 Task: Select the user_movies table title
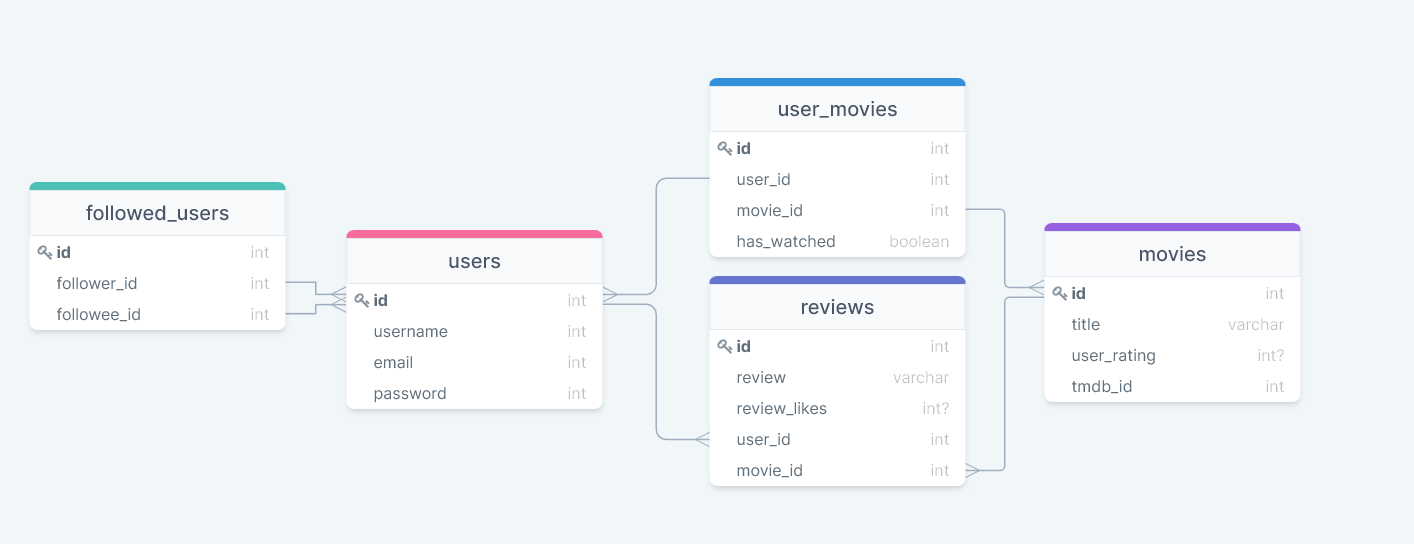click(x=838, y=109)
